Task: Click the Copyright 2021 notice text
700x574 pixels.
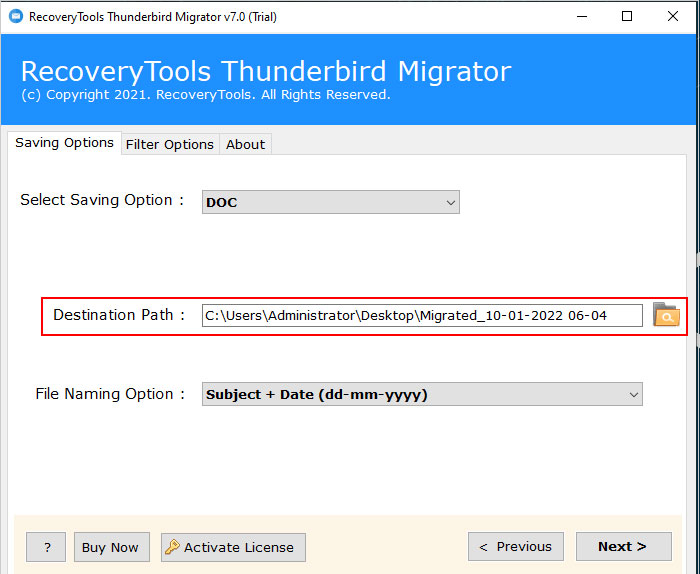Action: click(x=206, y=95)
